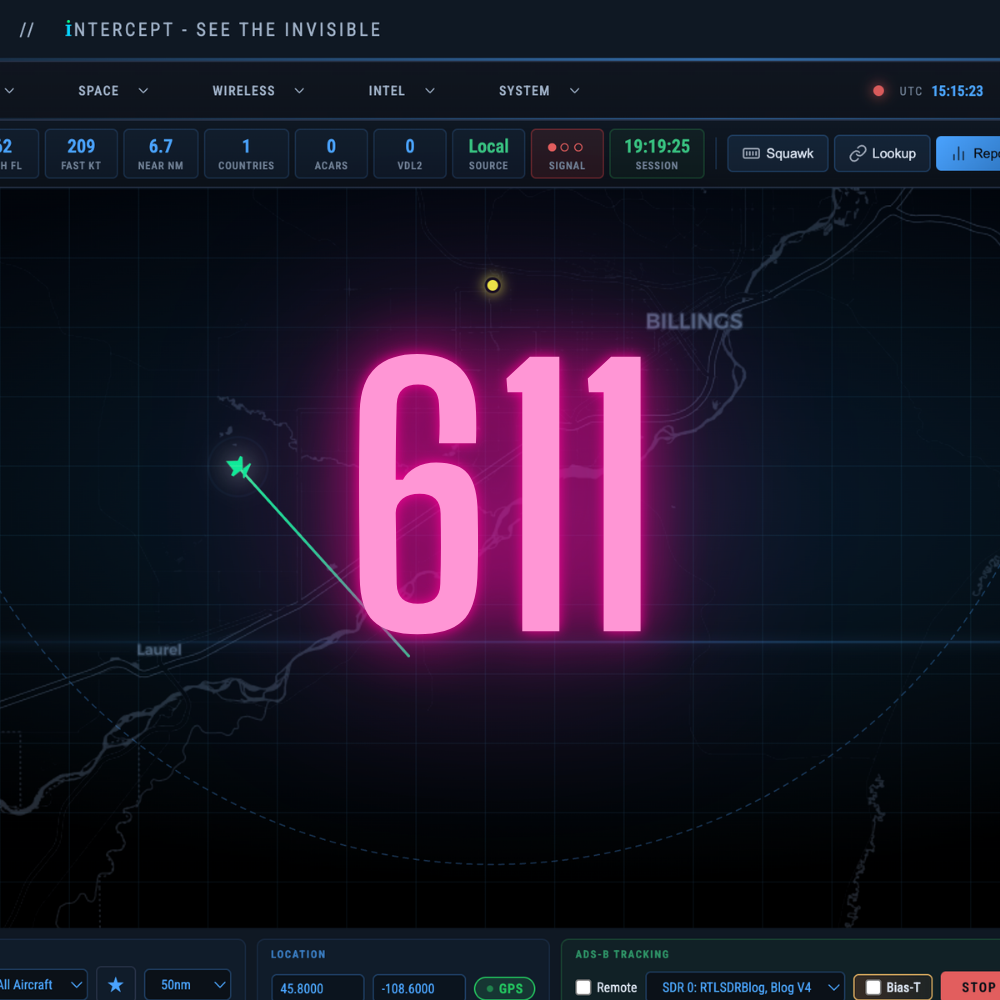This screenshot has width=1000, height=1000.
Task: Open the SYSTEM menu
Action: click(524, 90)
